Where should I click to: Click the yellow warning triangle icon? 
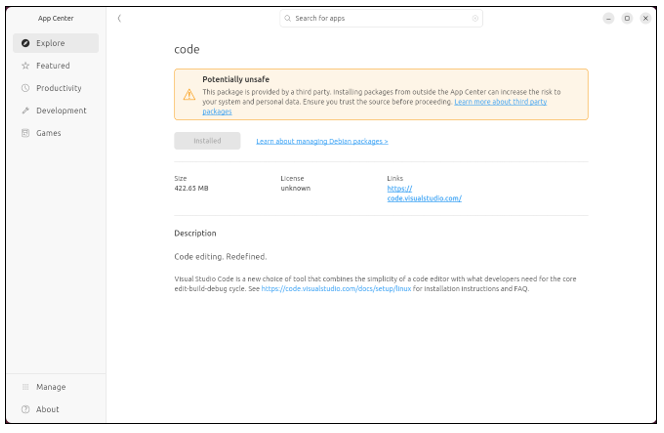pyautogui.click(x=189, y=94)
